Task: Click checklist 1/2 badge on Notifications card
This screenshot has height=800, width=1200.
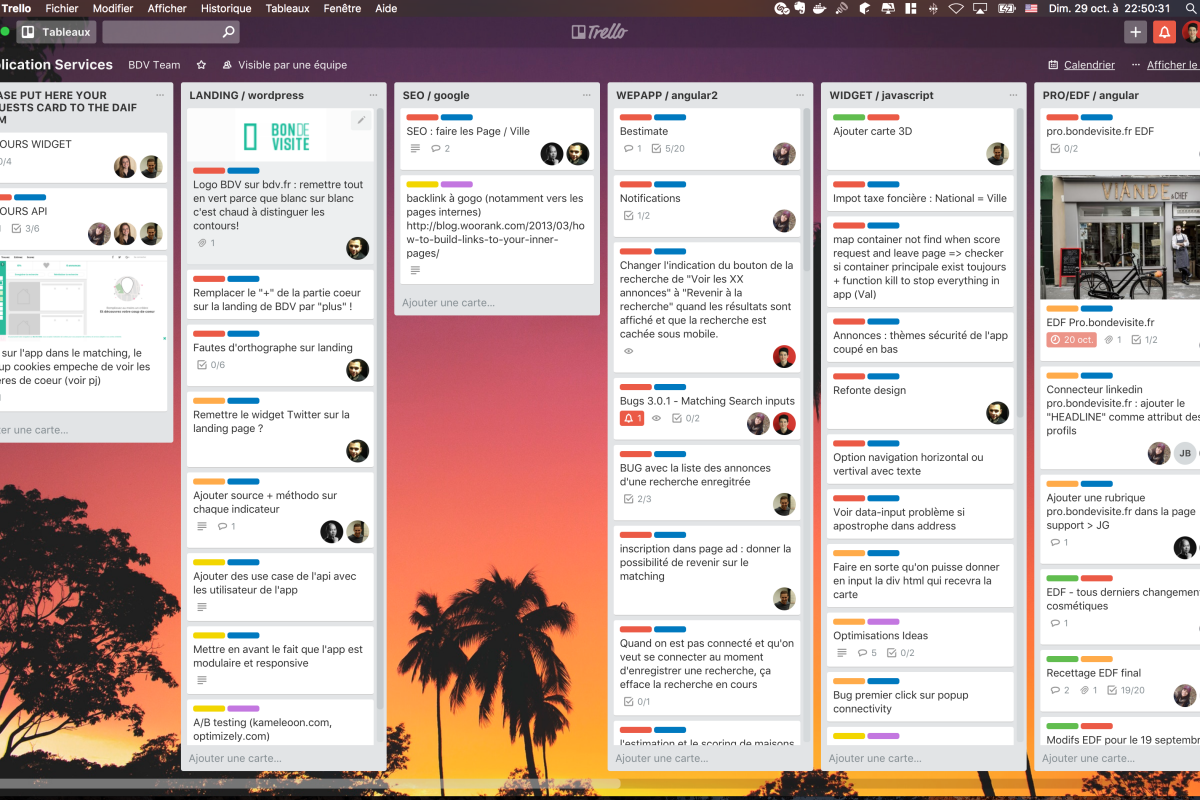Action: [x=637, y=216]
